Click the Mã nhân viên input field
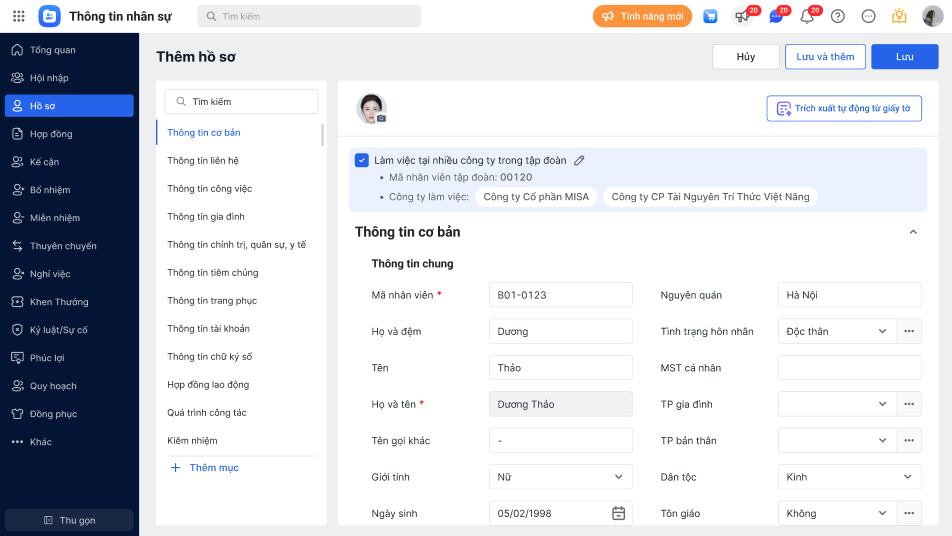The width and height of the screenshot is (952, 536). click(x=560, y=295)
